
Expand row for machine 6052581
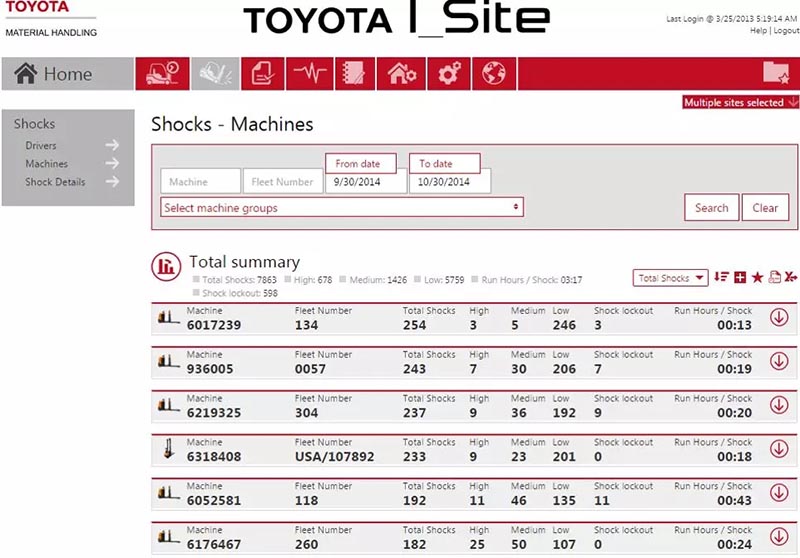[779, 493]
